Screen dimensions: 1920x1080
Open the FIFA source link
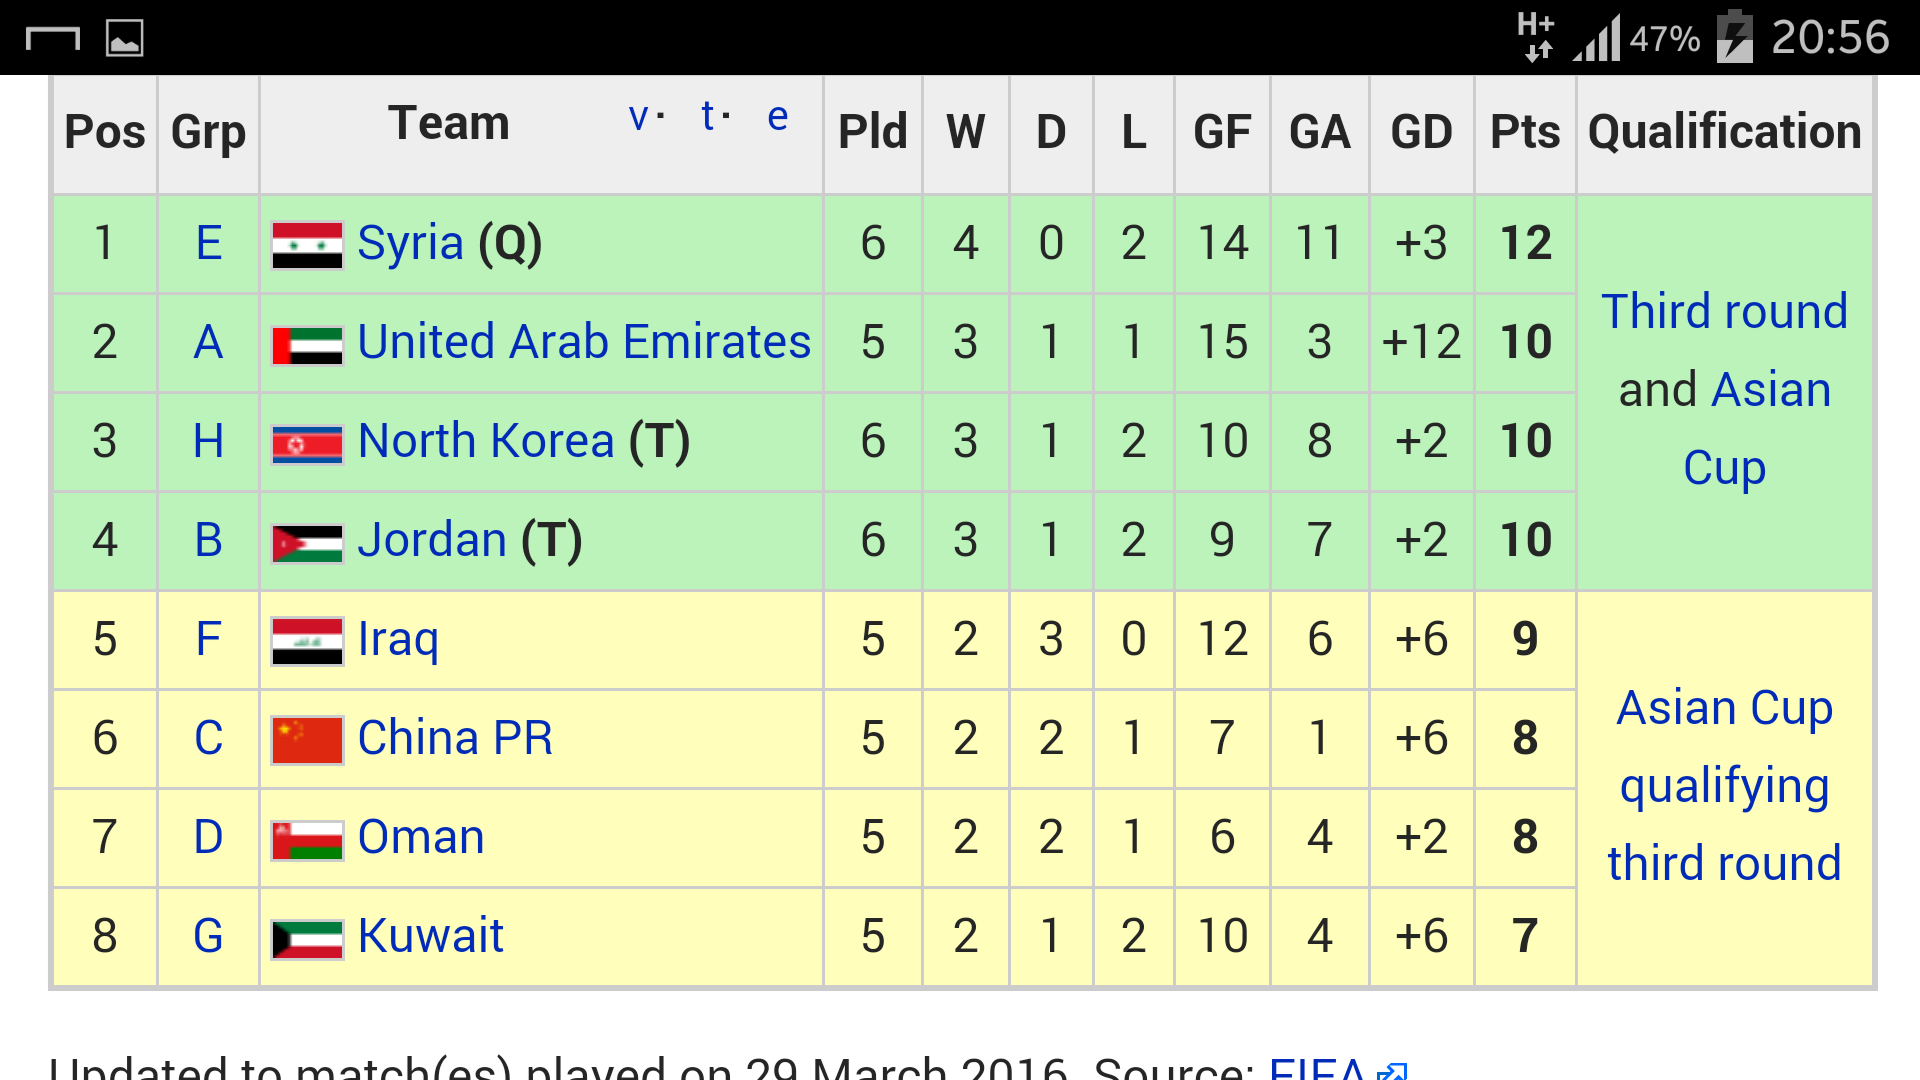click(1316, 1066)
